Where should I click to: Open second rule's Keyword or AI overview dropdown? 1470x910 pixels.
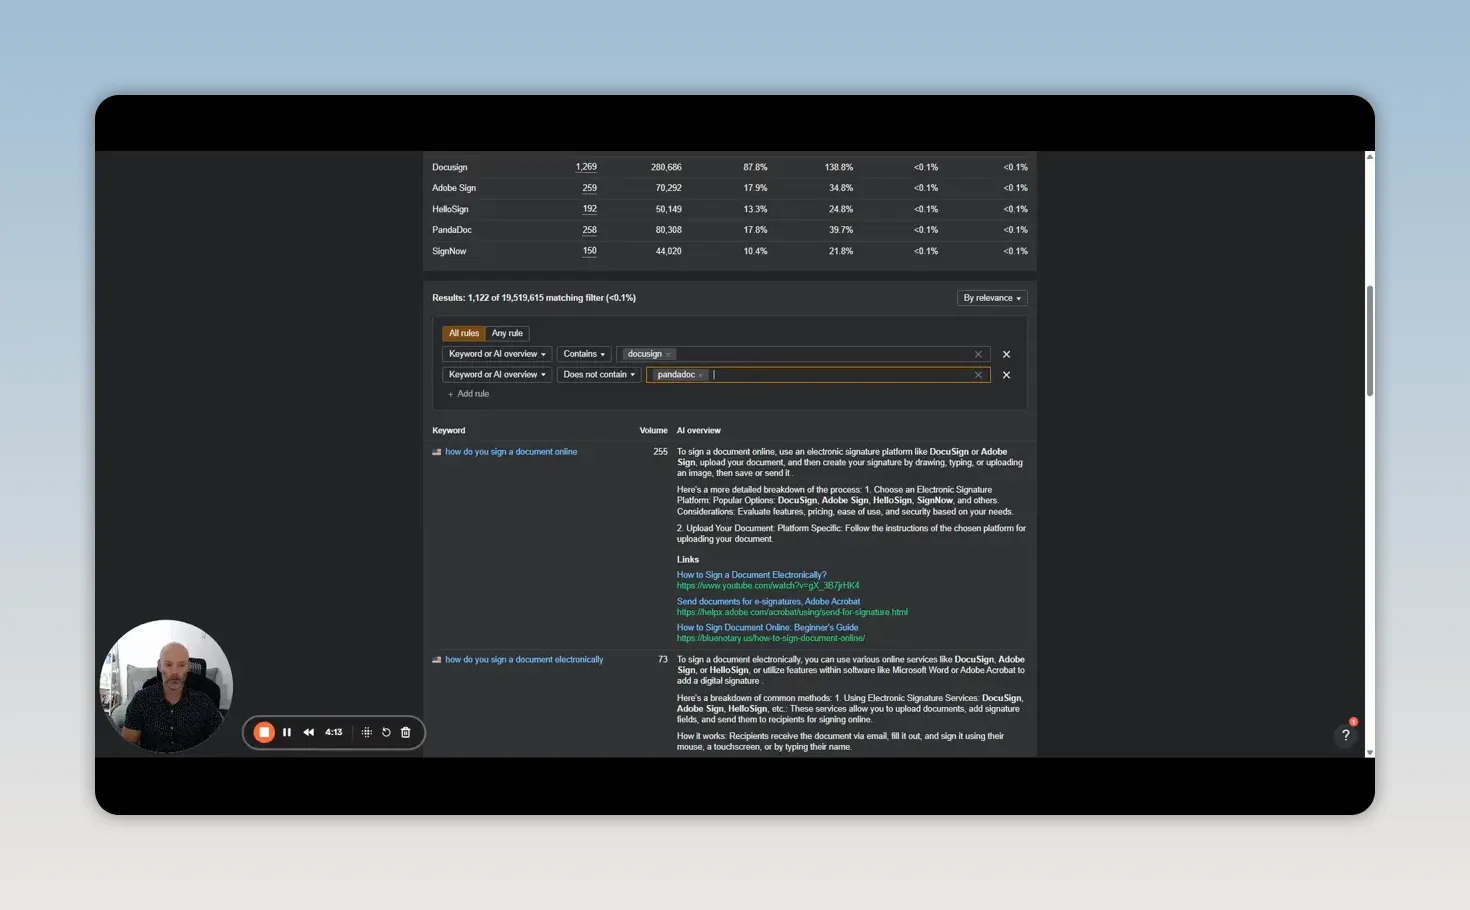tap(497, 375)
